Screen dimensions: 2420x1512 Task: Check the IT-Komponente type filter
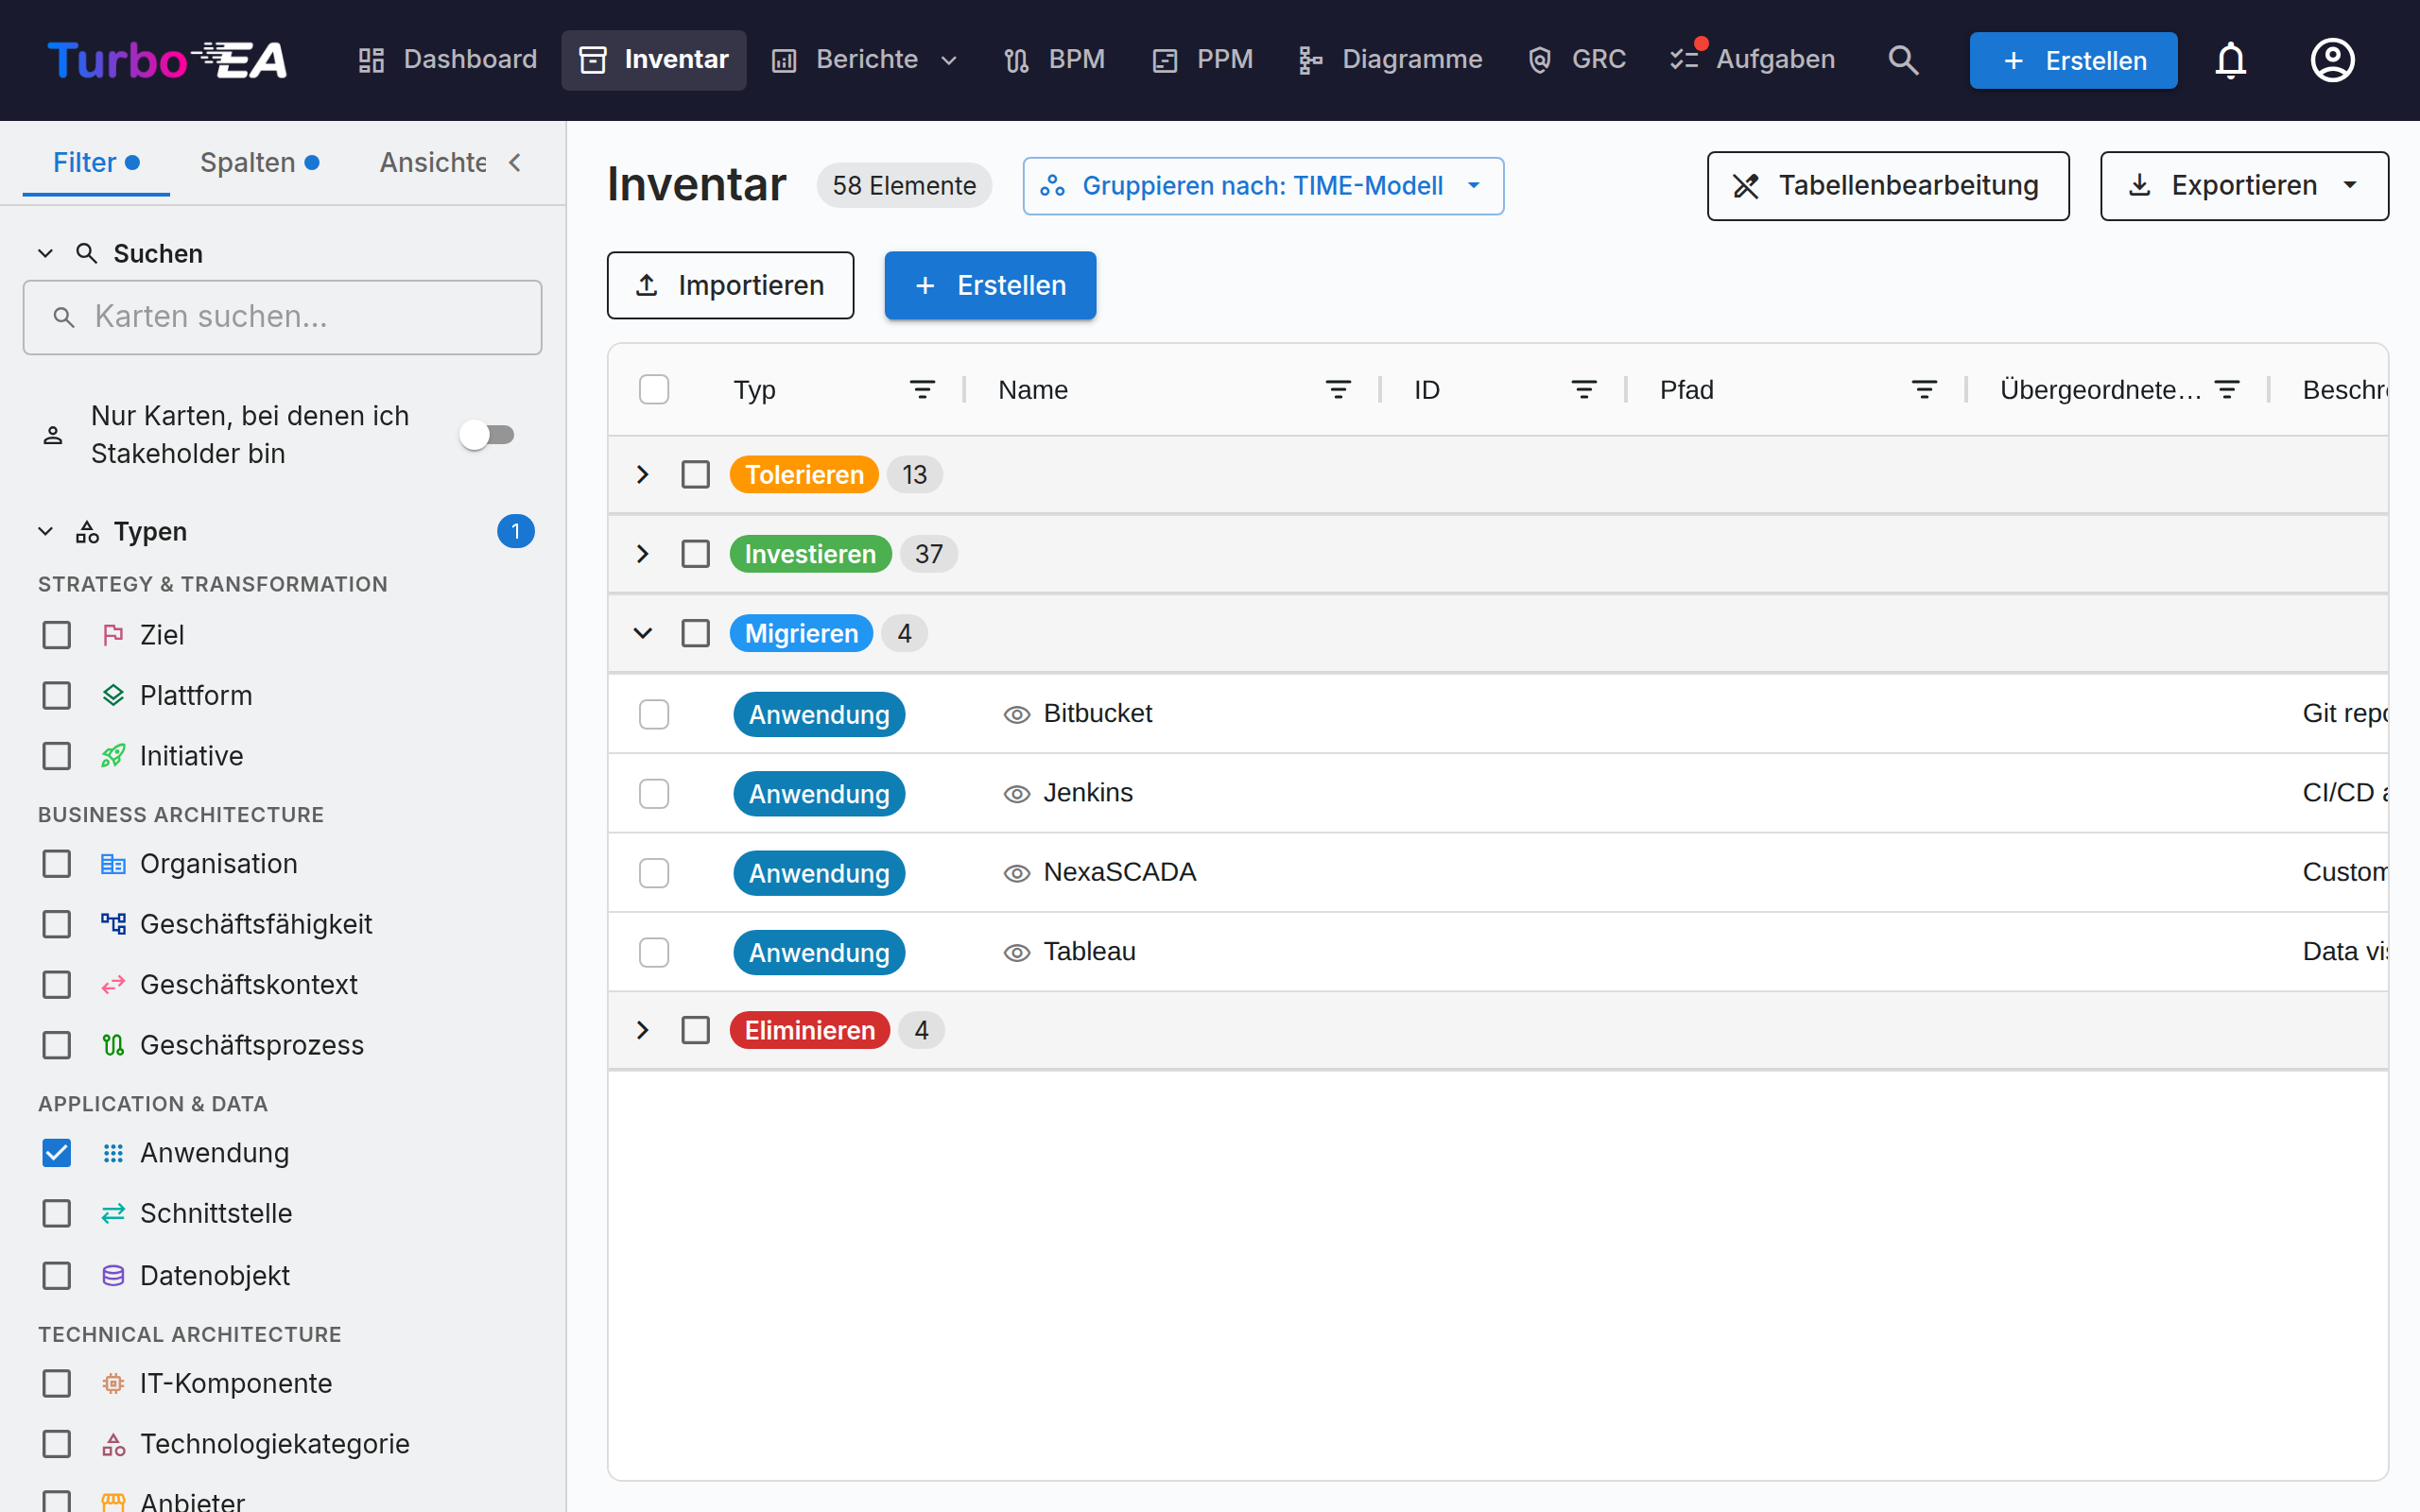(x=57, y=1383)
